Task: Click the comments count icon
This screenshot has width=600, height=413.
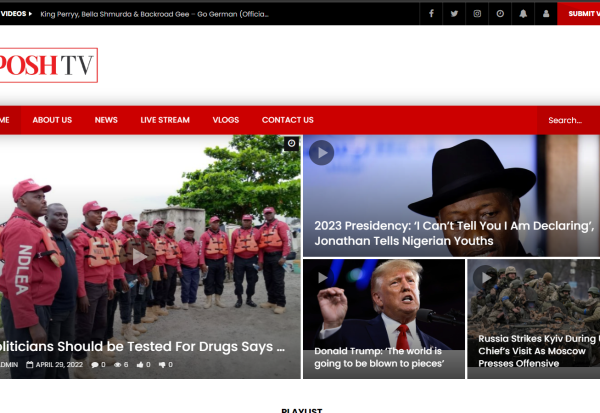Action: [95, 365]
